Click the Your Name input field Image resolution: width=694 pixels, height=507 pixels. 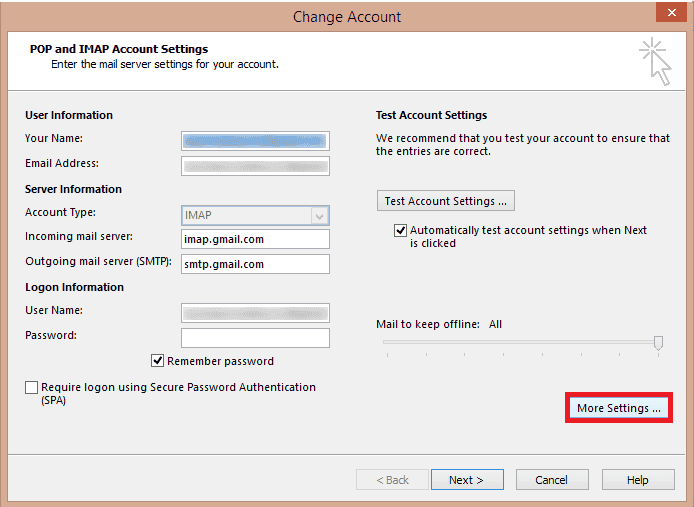tap(255, 140)
